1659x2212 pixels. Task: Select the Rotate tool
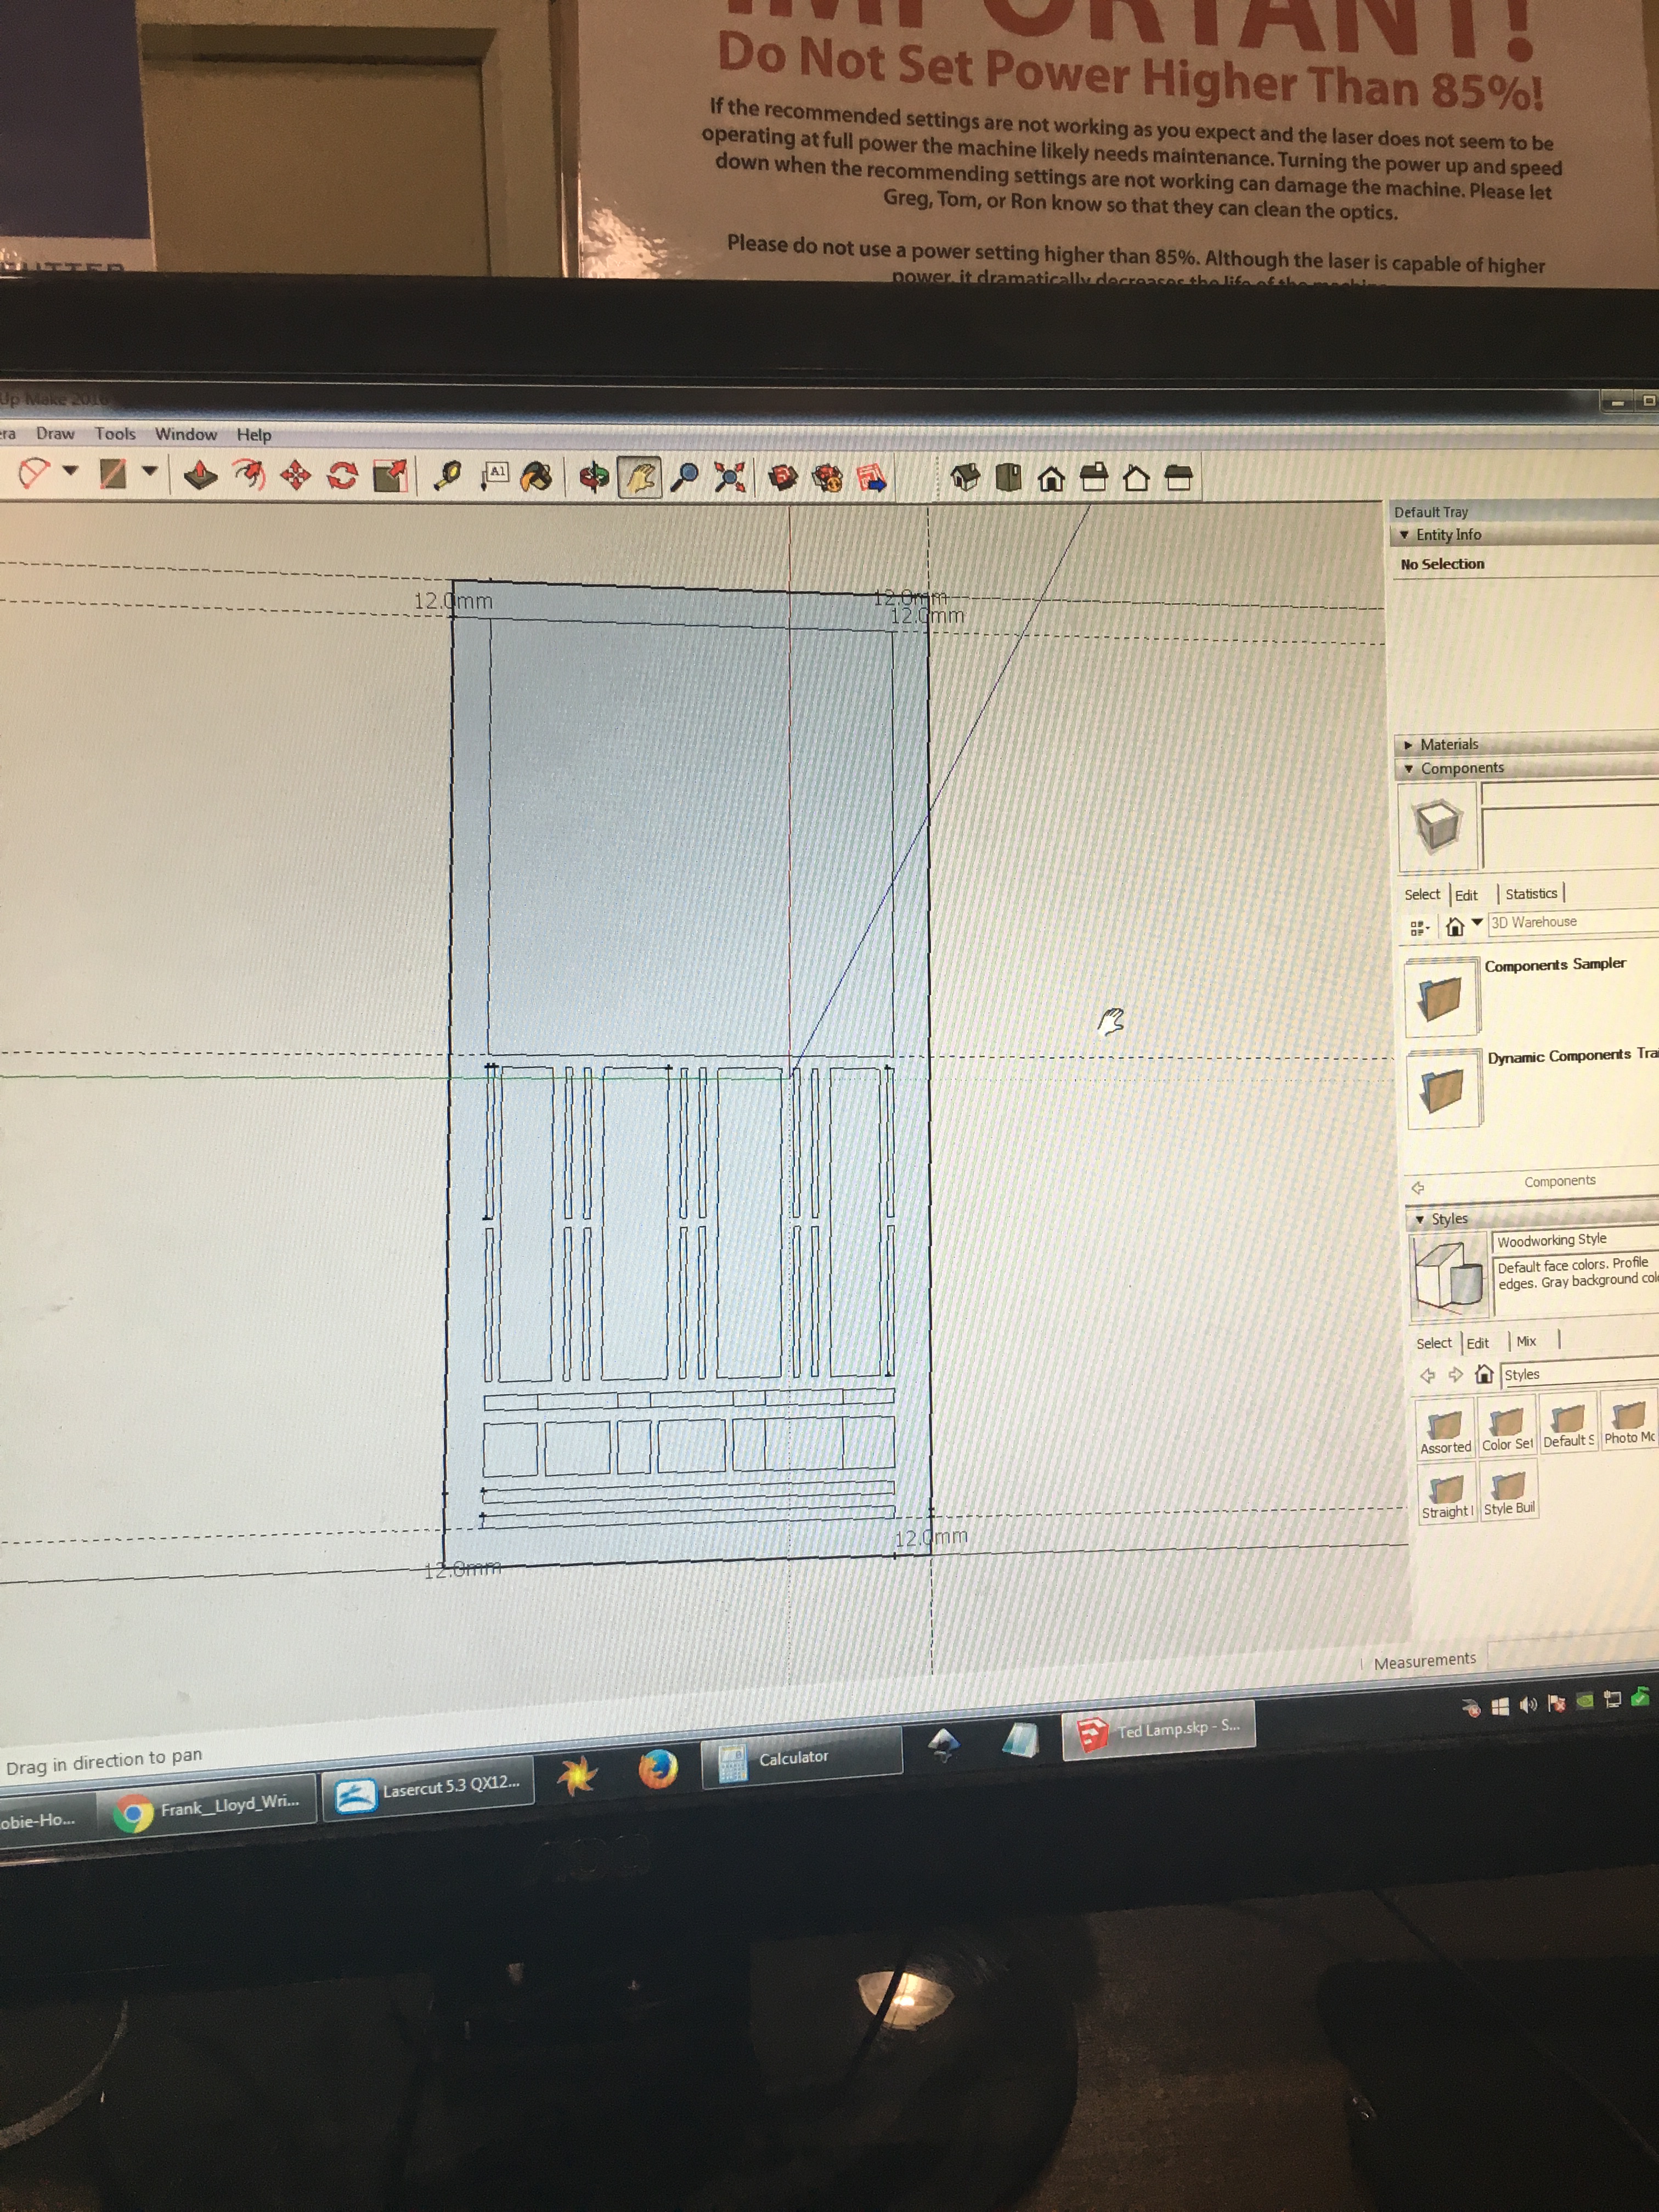[x=342, y=475]
